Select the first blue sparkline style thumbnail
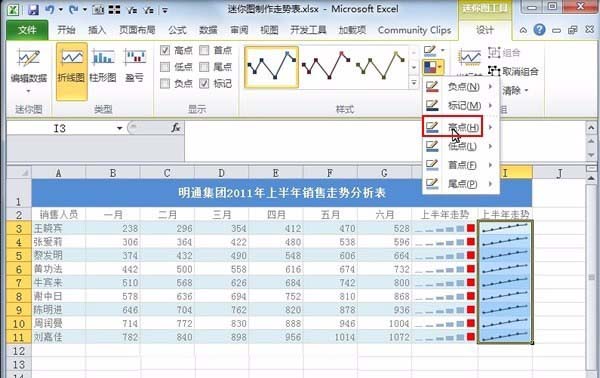The width and height of the screenshot is (600, 378). 271,67
